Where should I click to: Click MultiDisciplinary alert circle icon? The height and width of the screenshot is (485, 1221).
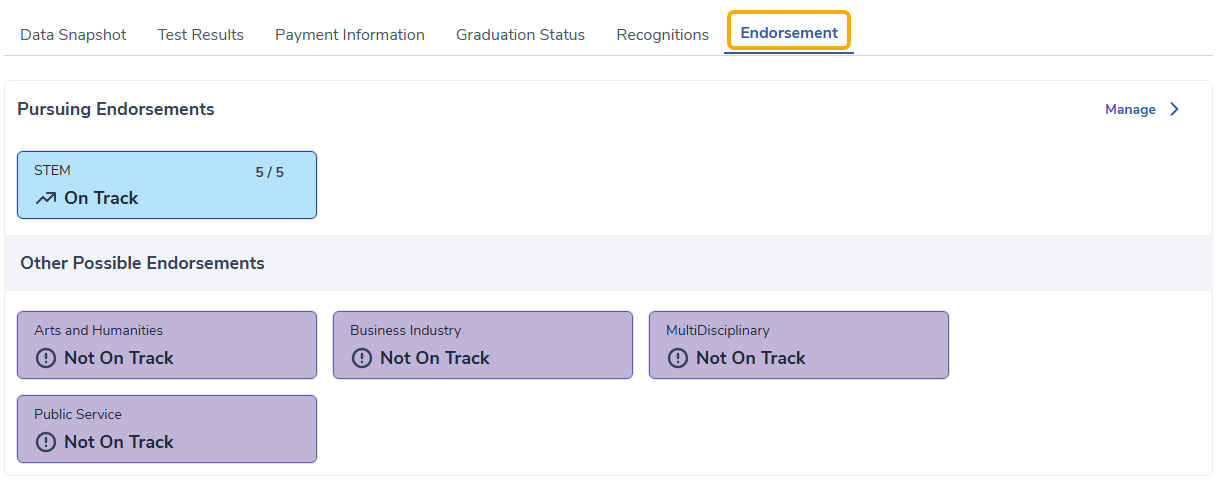point(678,358)
